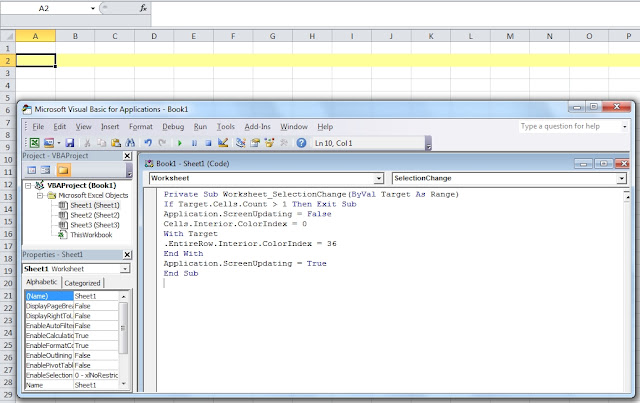Switch to the Categorized properties tab

[x=82, y=283]
